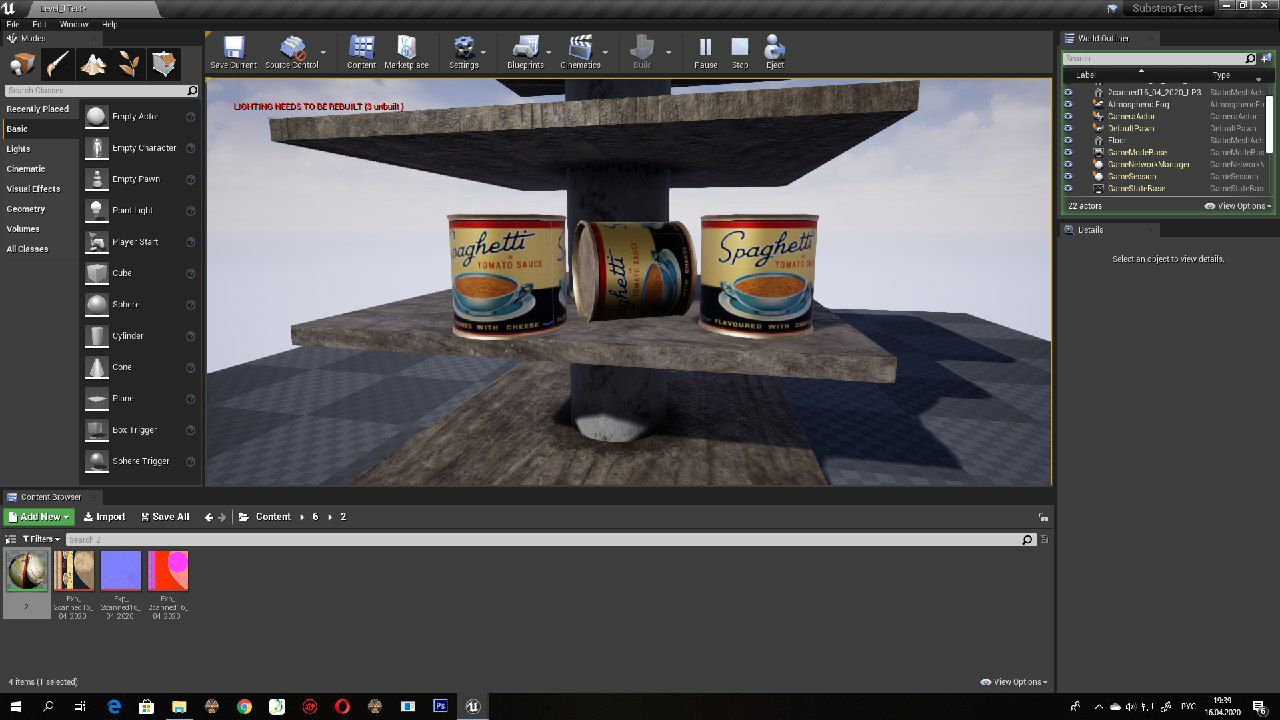Hide Atmospheric Fog actor via eye icon
The height and width of the screenshot is (720, 1280).
pyautogui.click(x=1068, y=104)
